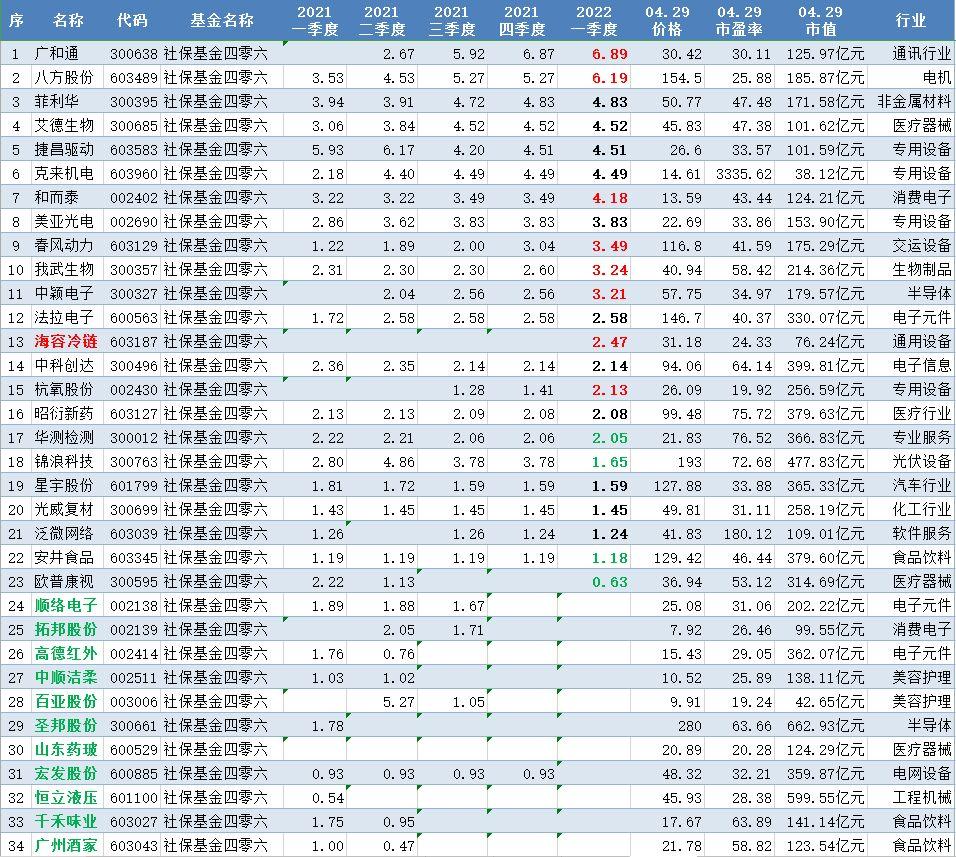Click the green value 2.05

(610, 438)
